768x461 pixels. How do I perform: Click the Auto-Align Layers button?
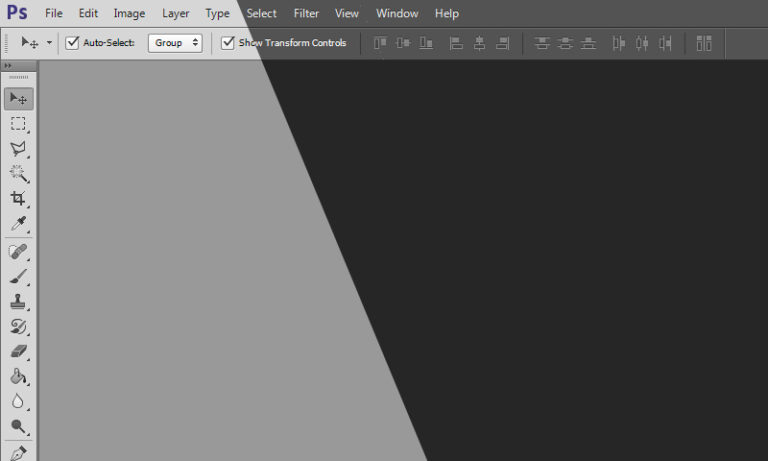[704, 43]
